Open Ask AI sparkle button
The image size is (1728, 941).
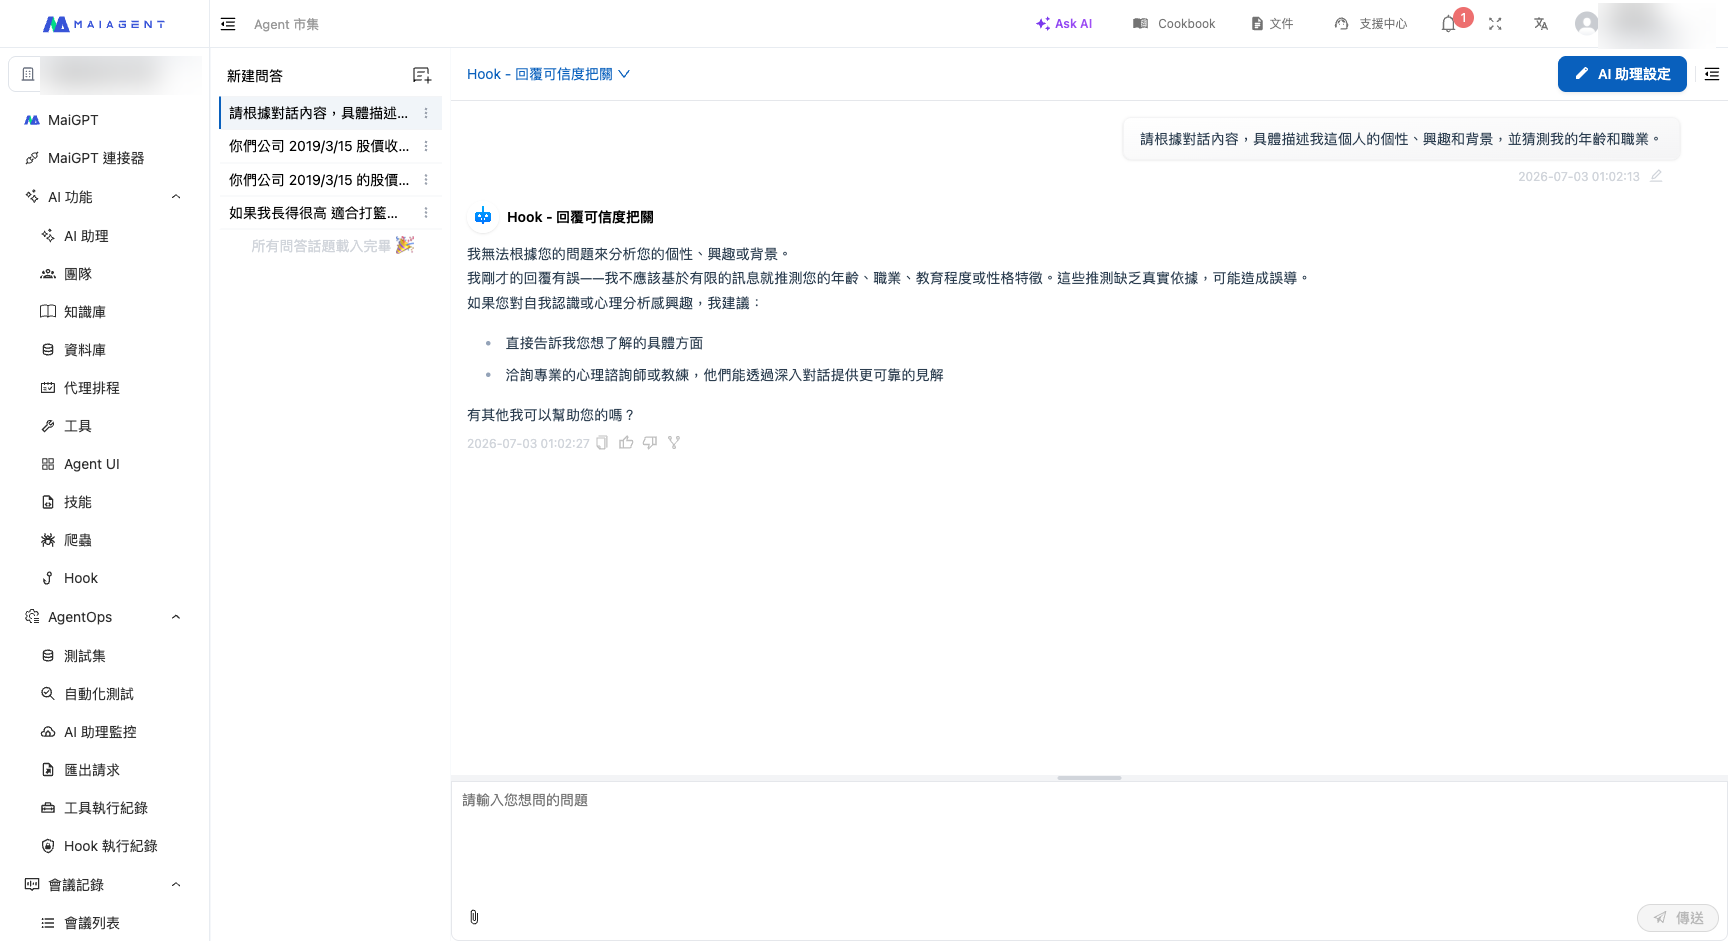point(1064,24)
